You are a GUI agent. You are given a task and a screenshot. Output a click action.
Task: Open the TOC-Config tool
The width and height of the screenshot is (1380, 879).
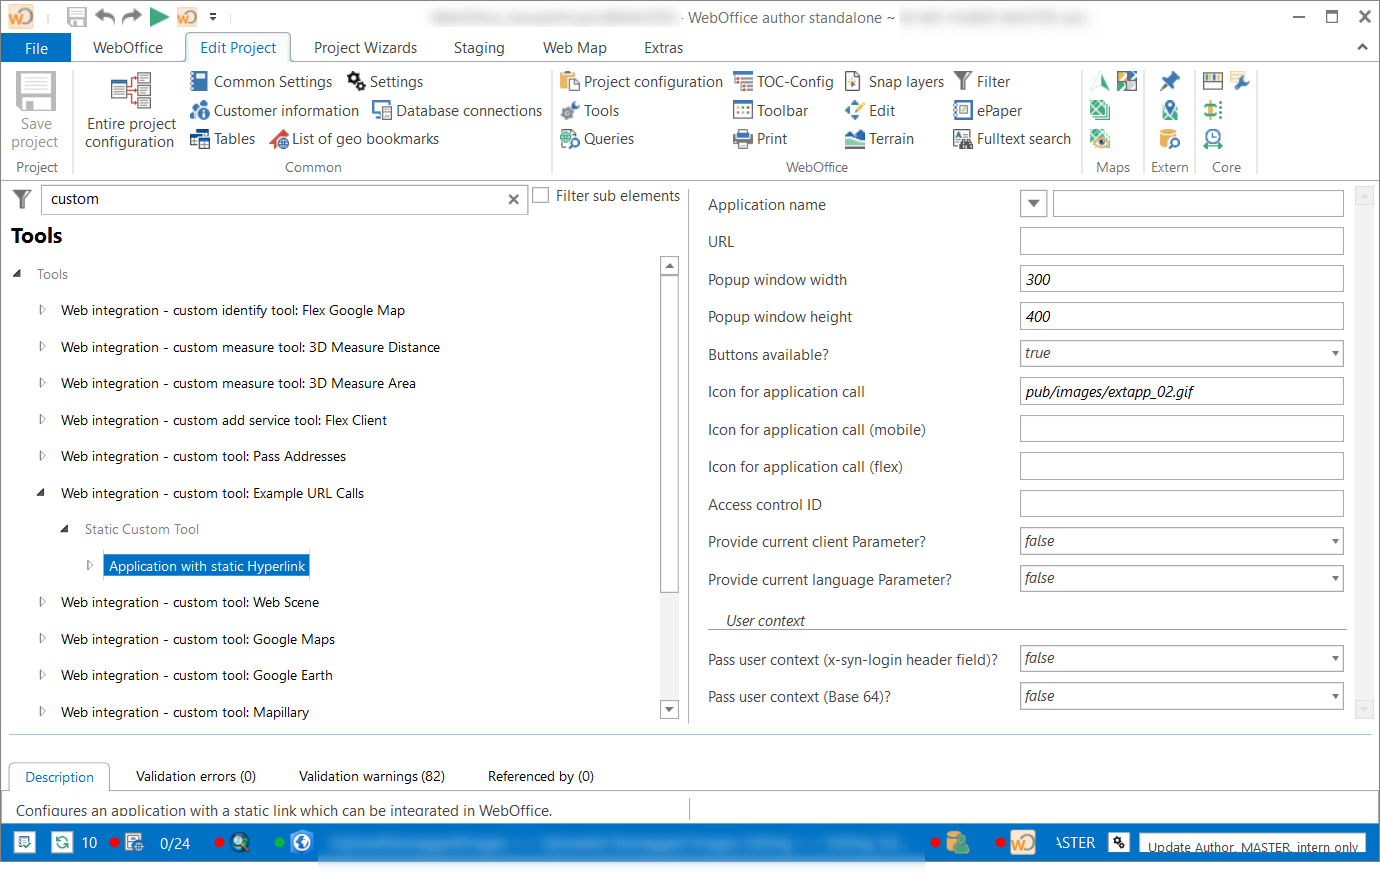point(783,81)
